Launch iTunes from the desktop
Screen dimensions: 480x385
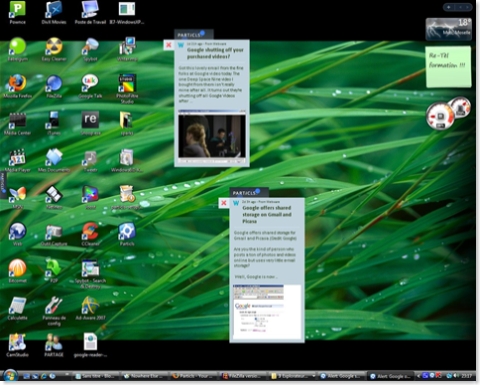54,123
